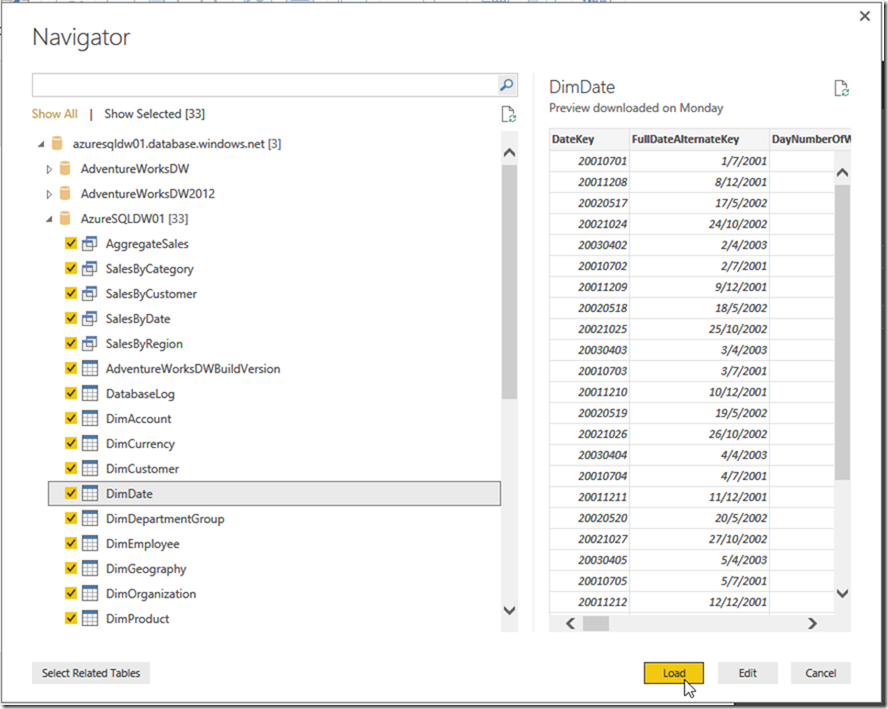Click the DimGeography table icon
Viewport: 888px width, 709px height.
coord(90,568)
